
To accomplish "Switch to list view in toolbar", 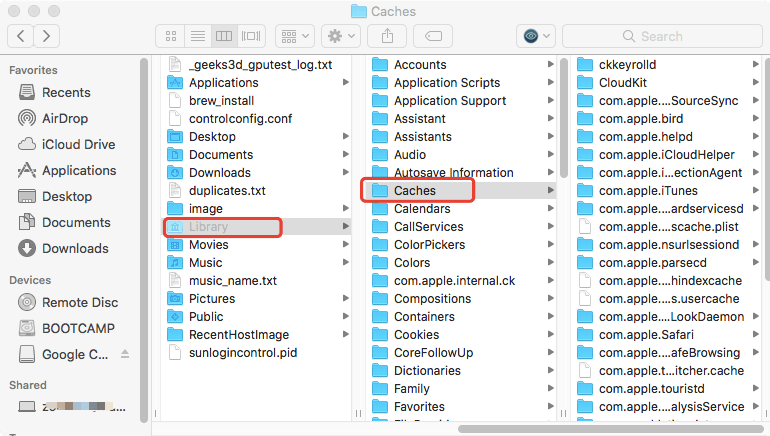I will (x=198, y=36).
